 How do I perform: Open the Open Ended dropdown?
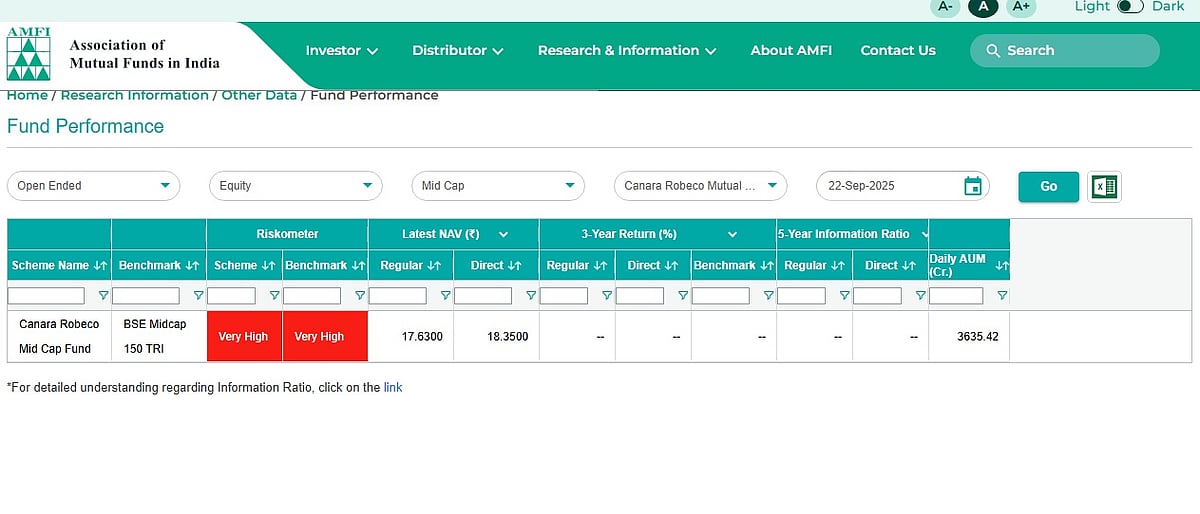93,186
